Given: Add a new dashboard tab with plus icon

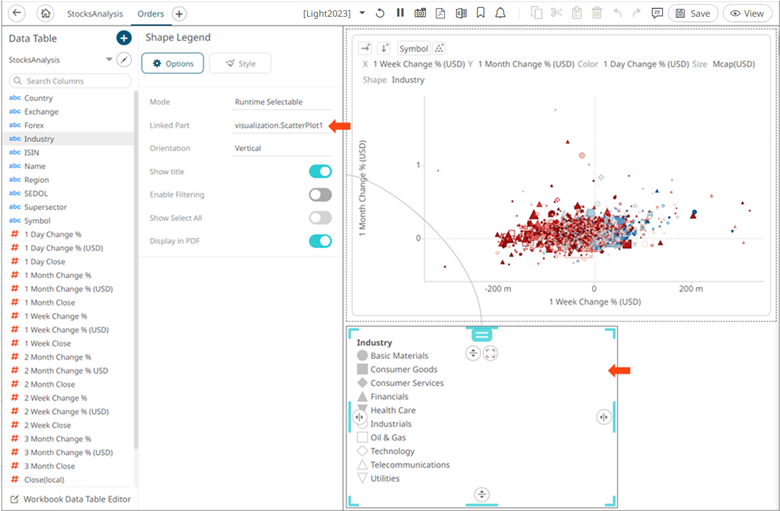Looking at the screenshot, I should (x=179, y=14).
